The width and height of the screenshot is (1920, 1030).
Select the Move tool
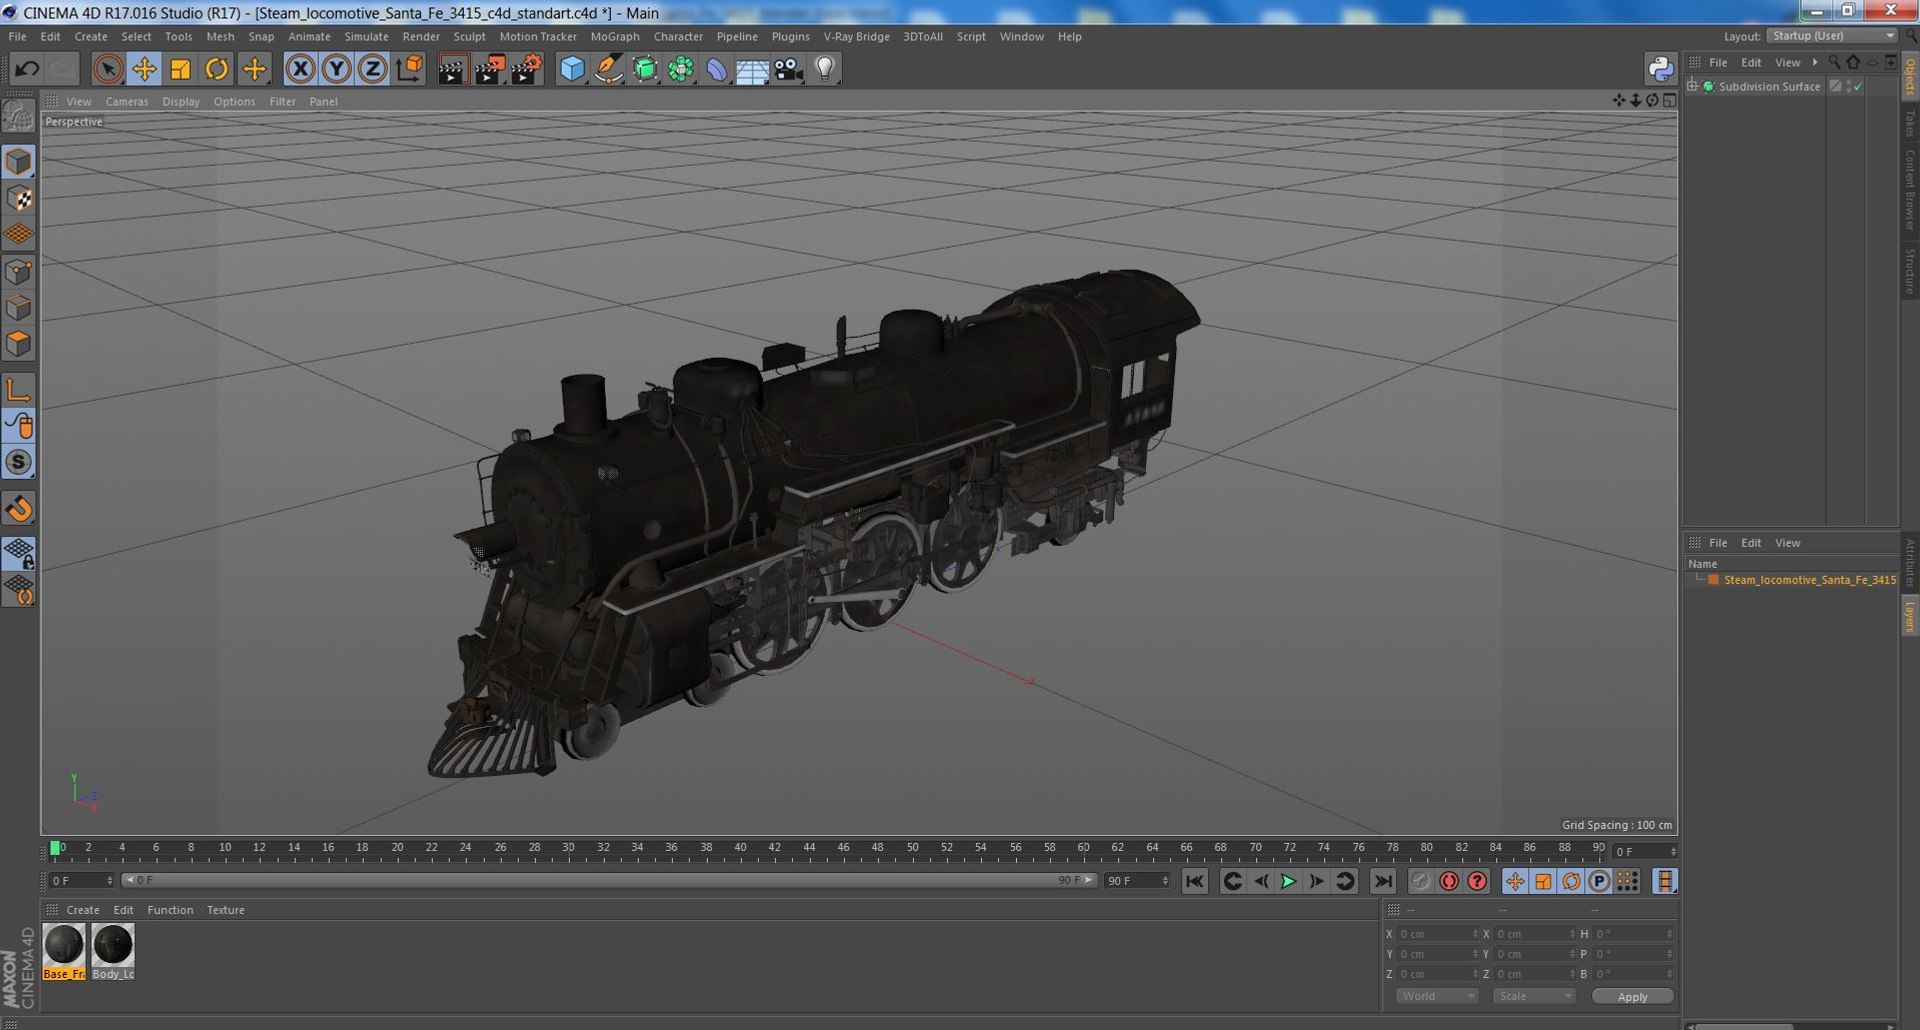pyautogui.click(x=144, y=69)
